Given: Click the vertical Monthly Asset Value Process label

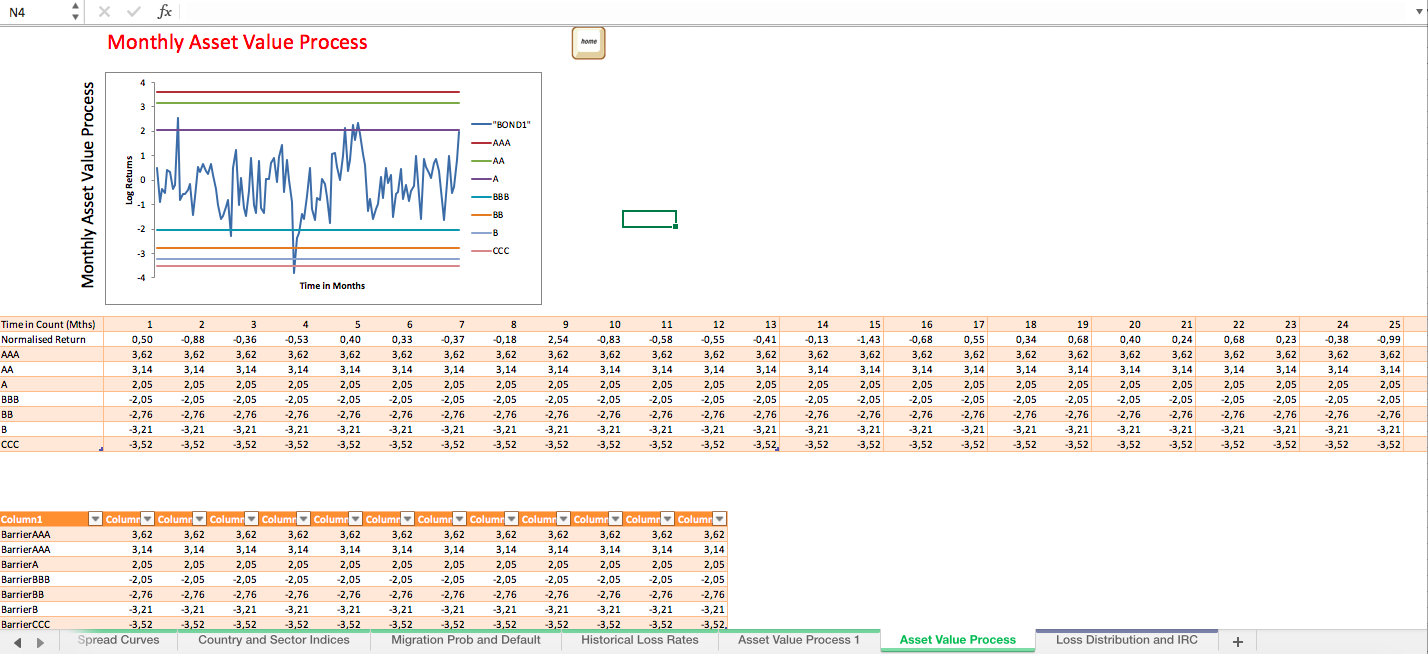Looking at the screenshot, I should (x=88, y=185).
